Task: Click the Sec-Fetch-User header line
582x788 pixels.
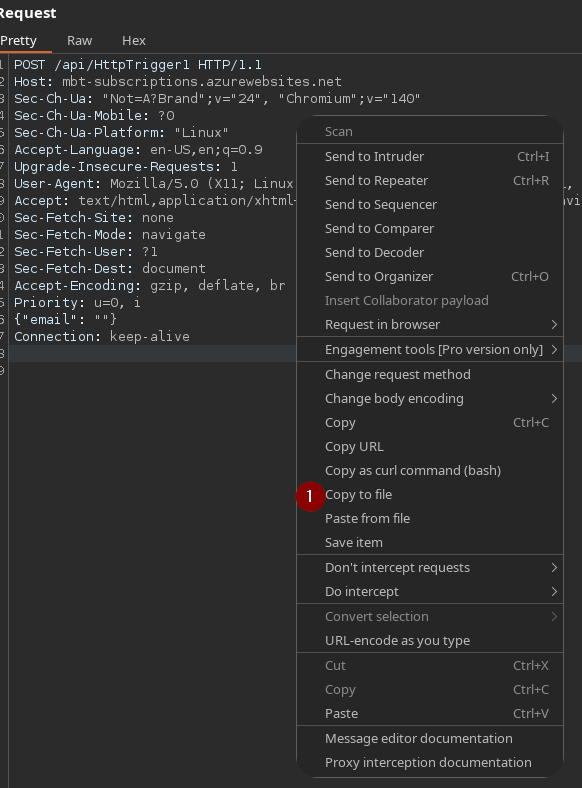Action: [x=85, y=251]
